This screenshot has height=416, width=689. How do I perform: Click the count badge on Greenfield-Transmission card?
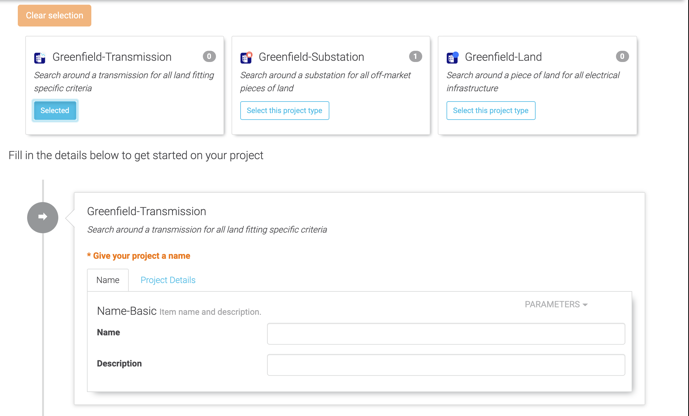[209, 57]
